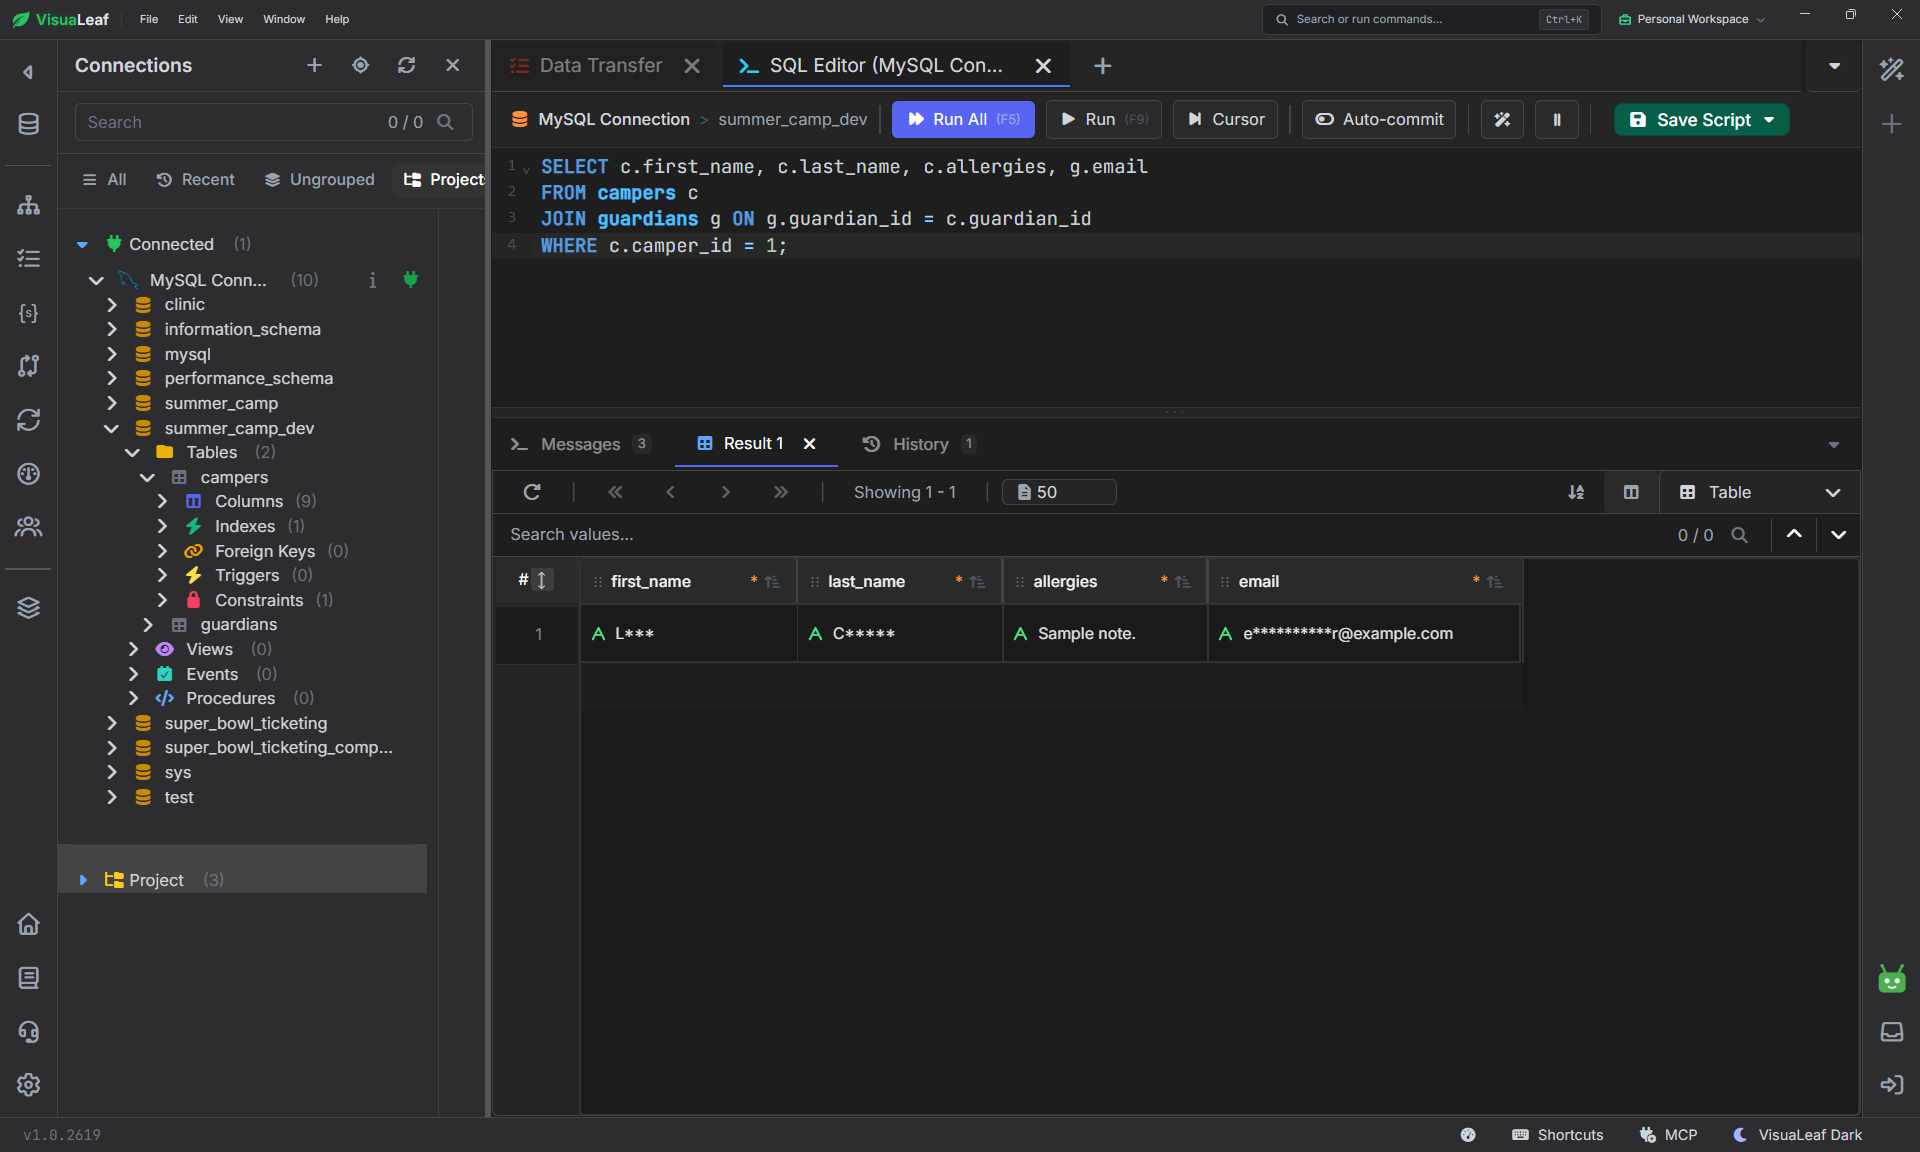Expand the clinic database node

click(112, 304)
